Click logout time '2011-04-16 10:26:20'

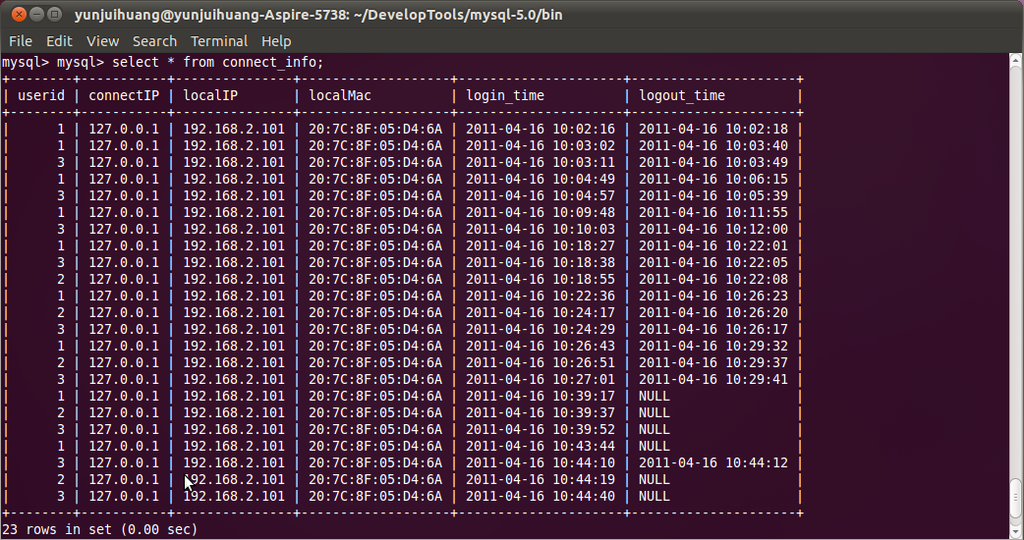point(713,313)
